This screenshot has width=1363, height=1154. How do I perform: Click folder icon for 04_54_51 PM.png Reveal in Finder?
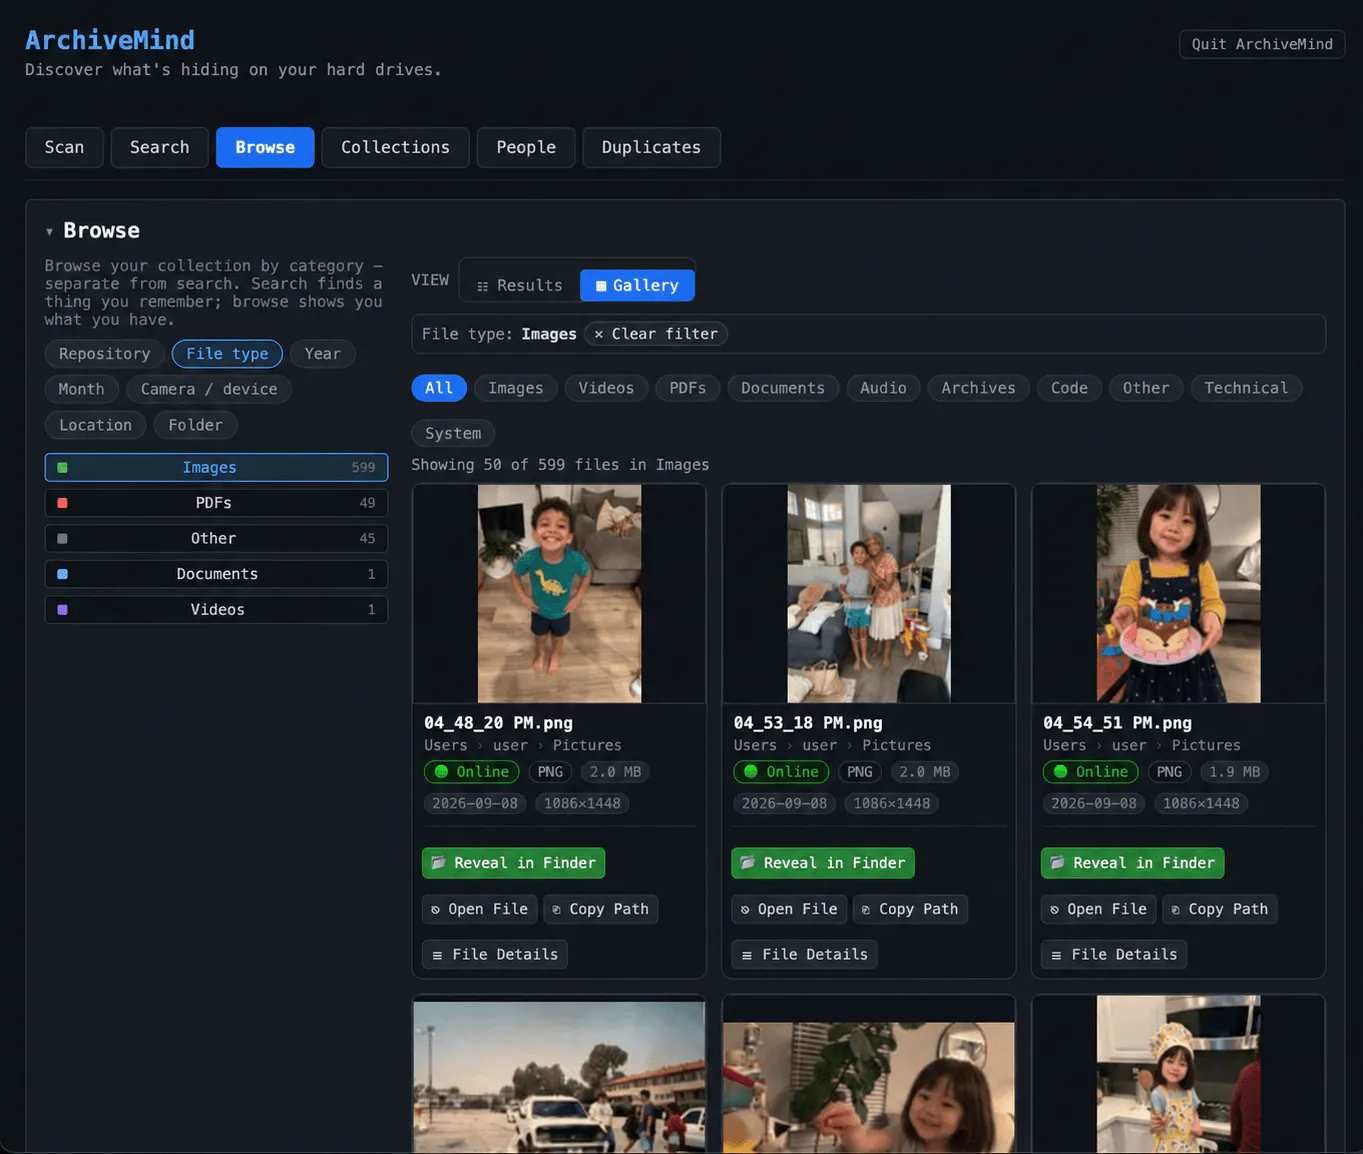pyautogui.click(x=1057, y=863)
